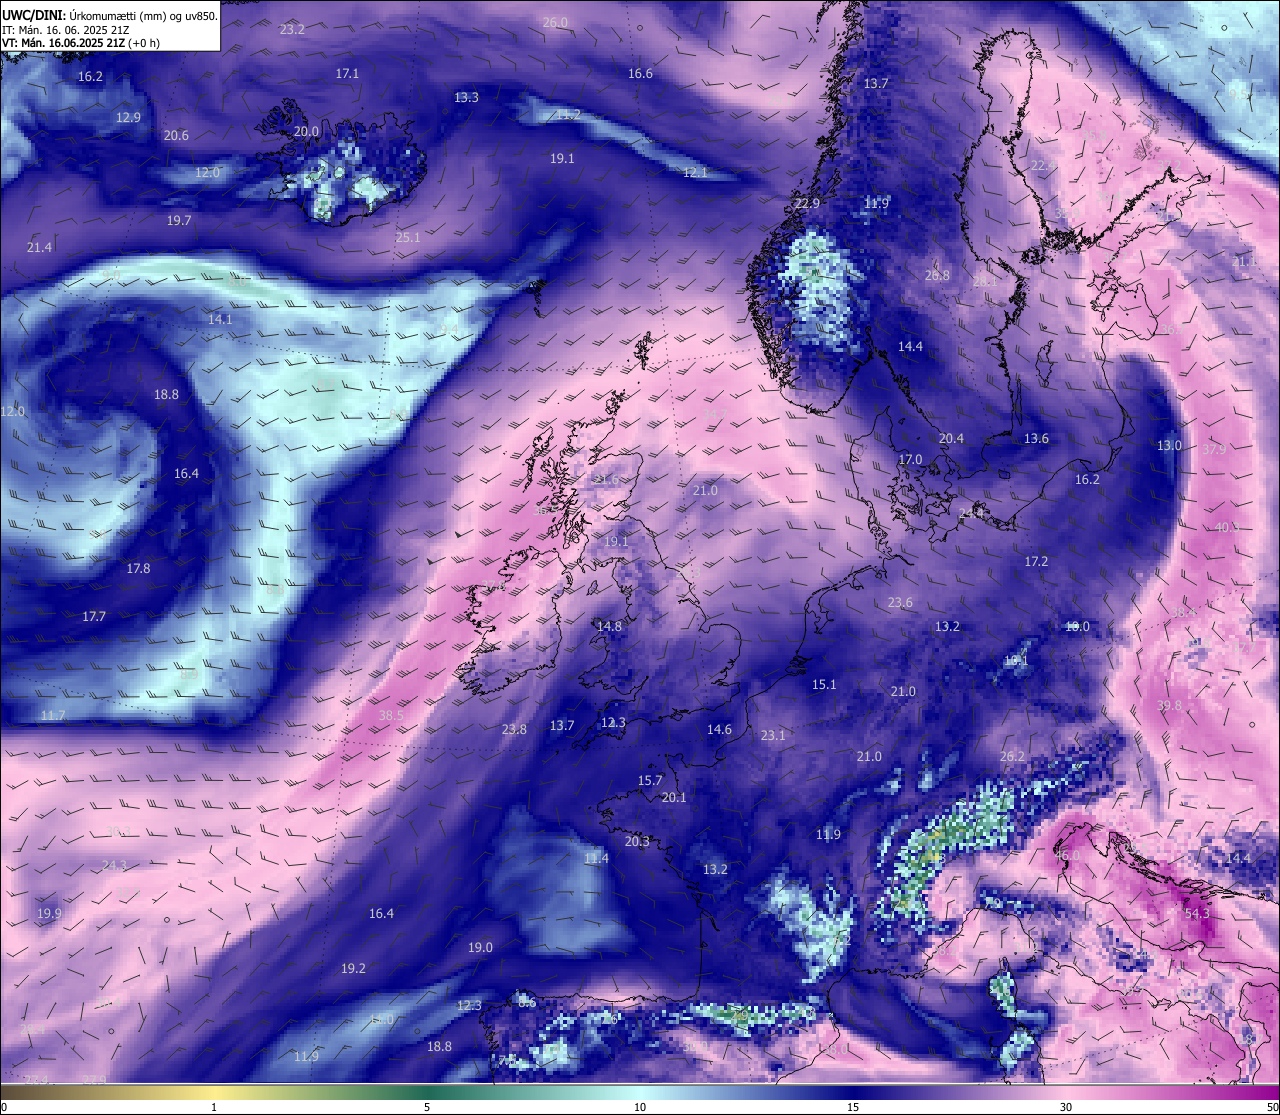1280x1115 pixels.
Task: Click the 15.1 value on the map
Action: 824,684
